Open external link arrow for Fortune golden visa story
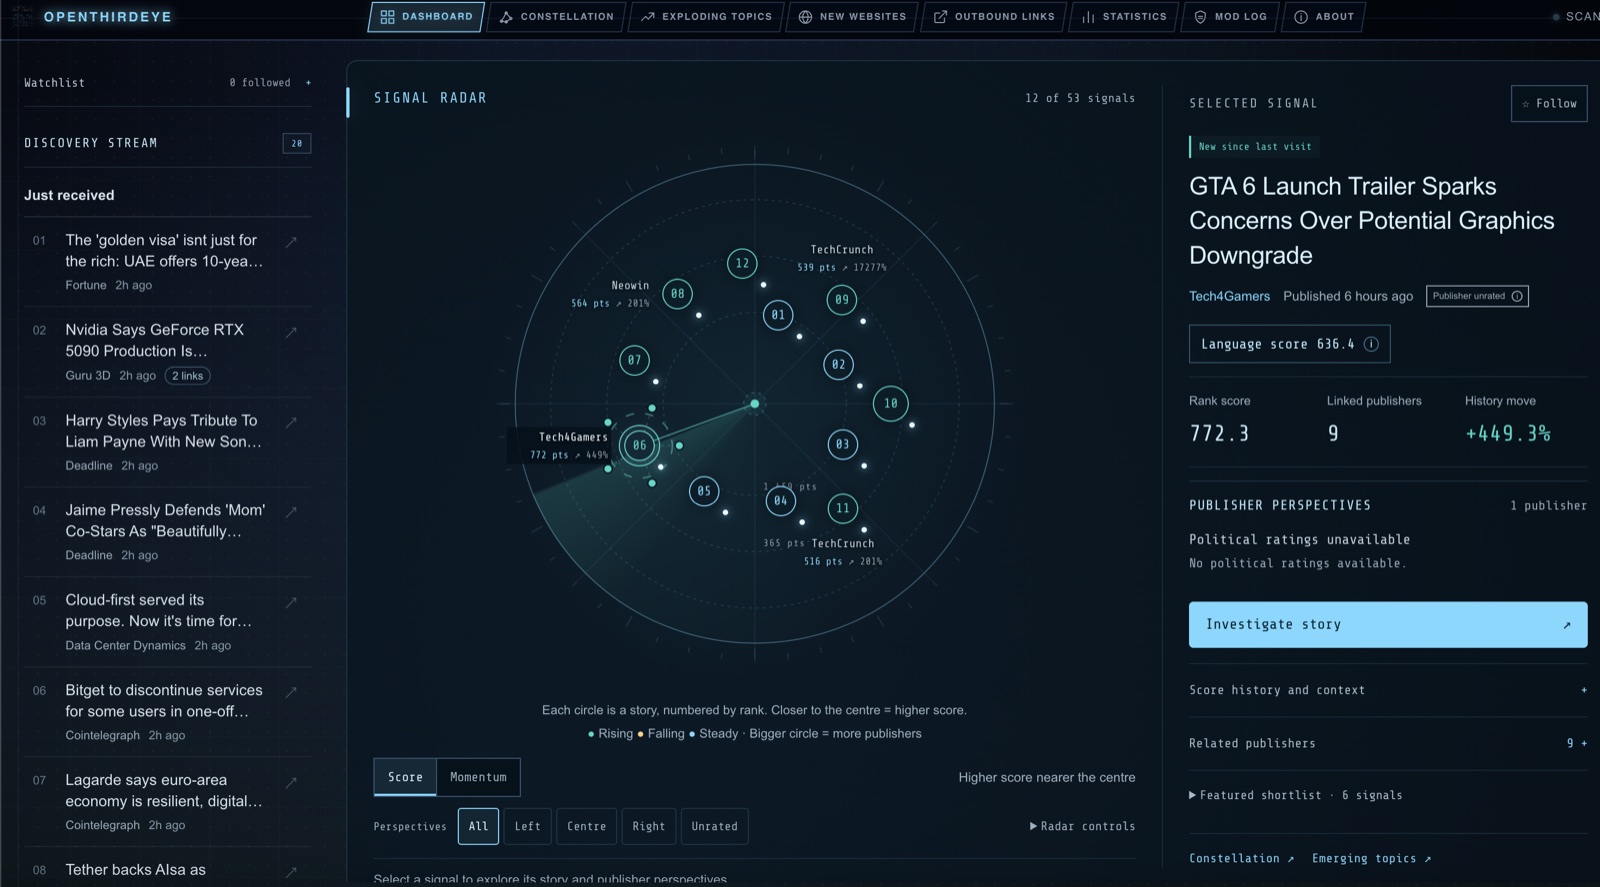Viewport: 1600px width, 887px height. (x=291, y=242)
